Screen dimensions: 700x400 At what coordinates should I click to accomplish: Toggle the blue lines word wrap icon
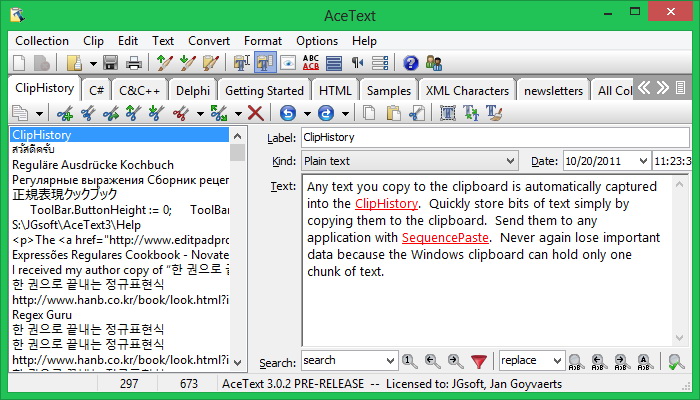(x=333, y=62)
